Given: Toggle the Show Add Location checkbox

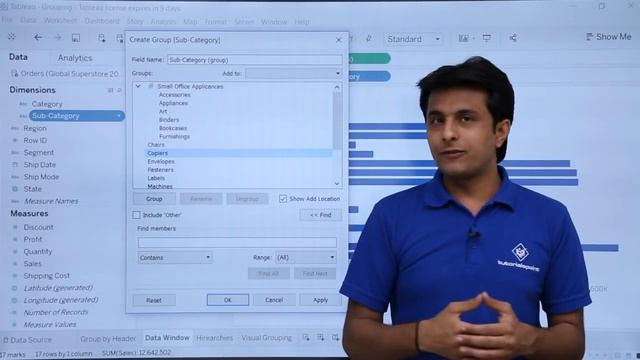Looking at the screenshot, I should click(282, 199).
